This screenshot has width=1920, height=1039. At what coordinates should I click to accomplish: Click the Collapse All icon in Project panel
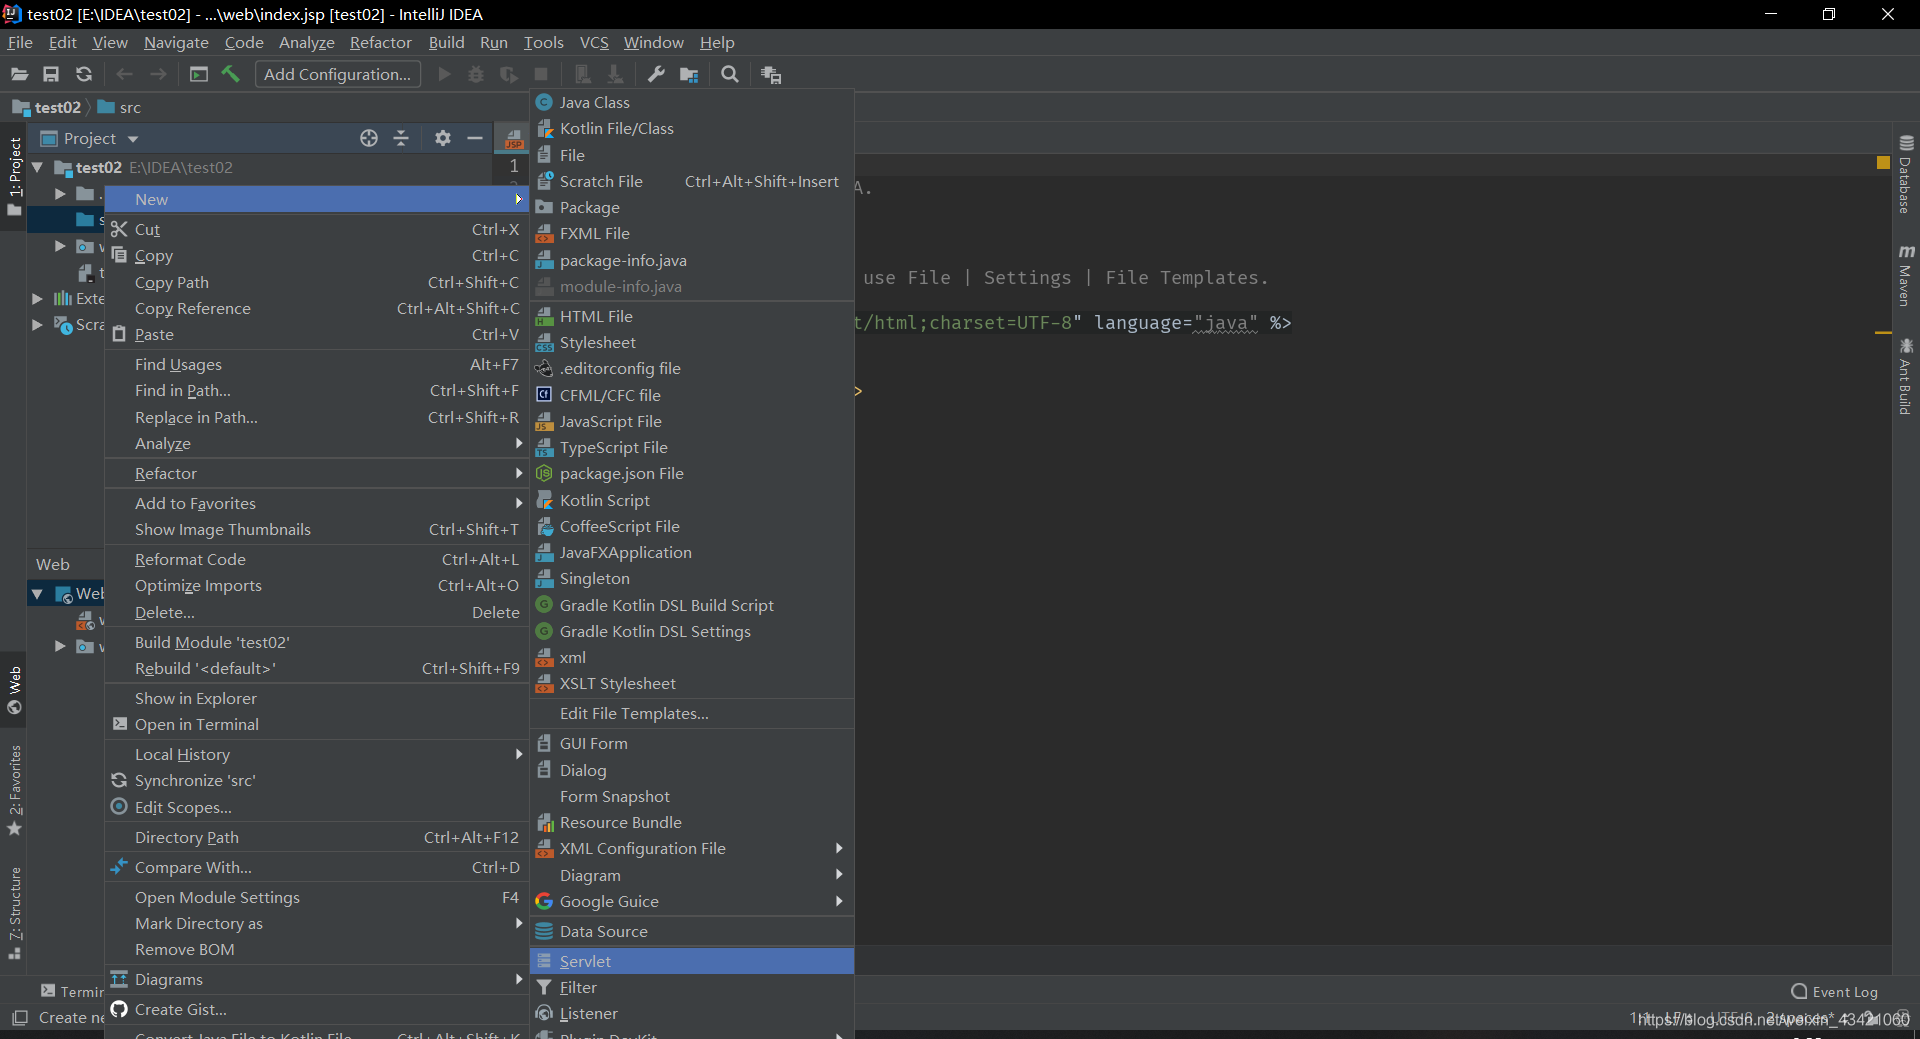401,138
